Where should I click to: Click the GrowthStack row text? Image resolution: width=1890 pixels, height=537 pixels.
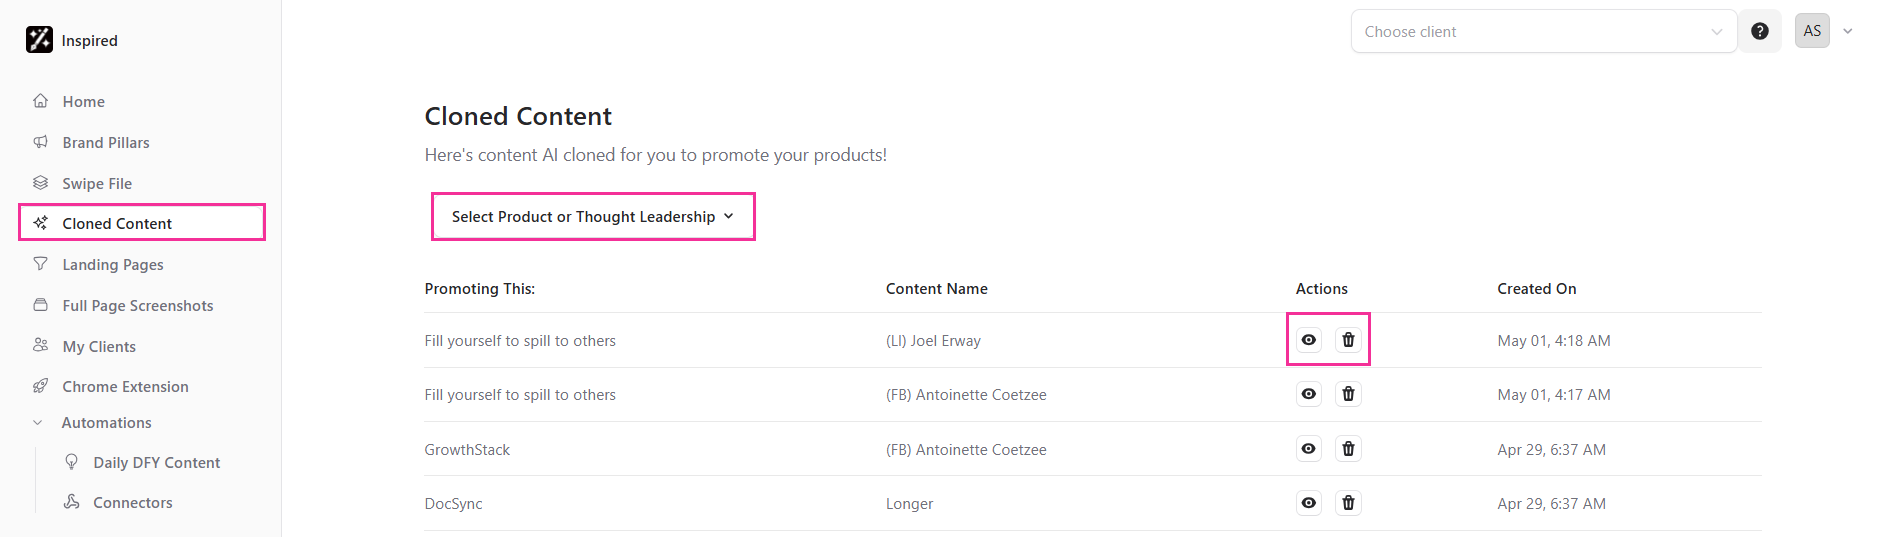point(467,450)
